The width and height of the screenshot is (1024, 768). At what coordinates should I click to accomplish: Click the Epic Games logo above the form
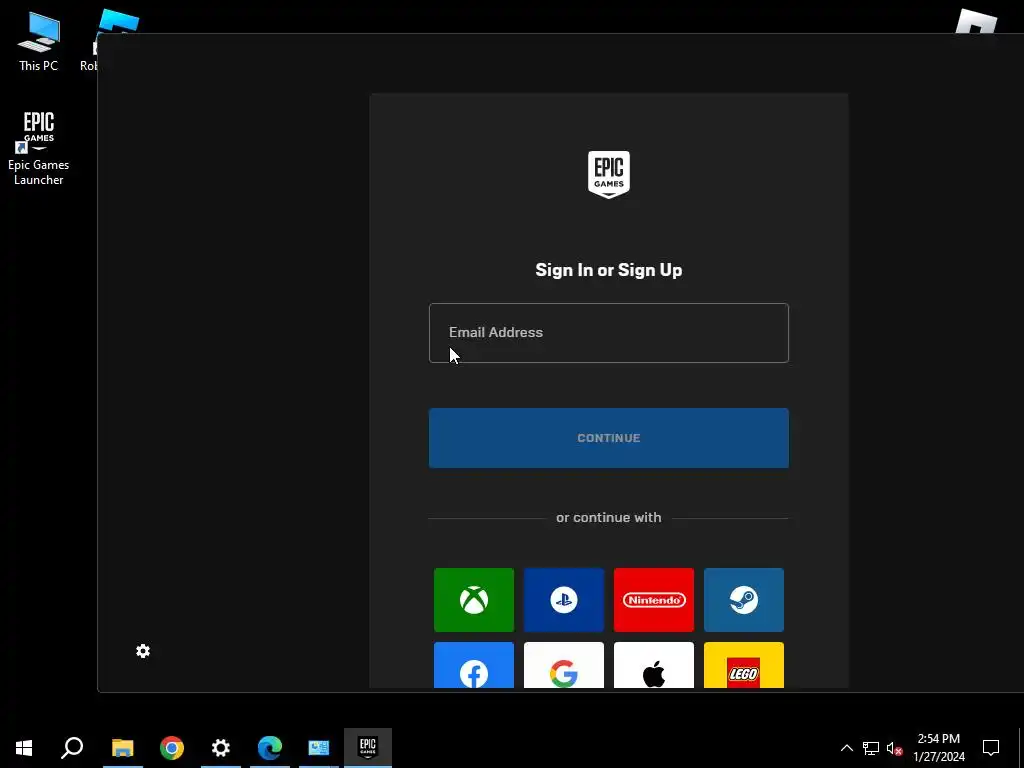(609, 174)
